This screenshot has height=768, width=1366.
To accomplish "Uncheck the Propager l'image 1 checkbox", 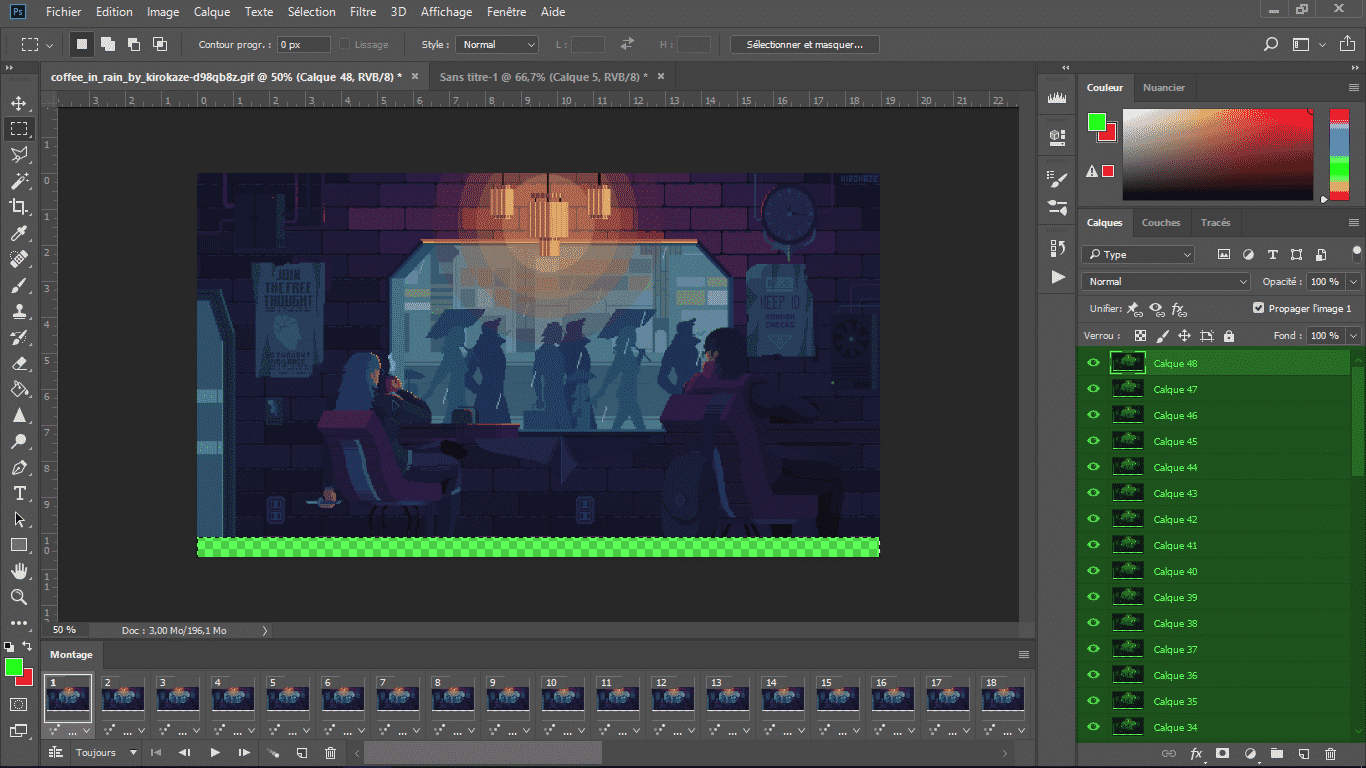I will coord(1258,309).
